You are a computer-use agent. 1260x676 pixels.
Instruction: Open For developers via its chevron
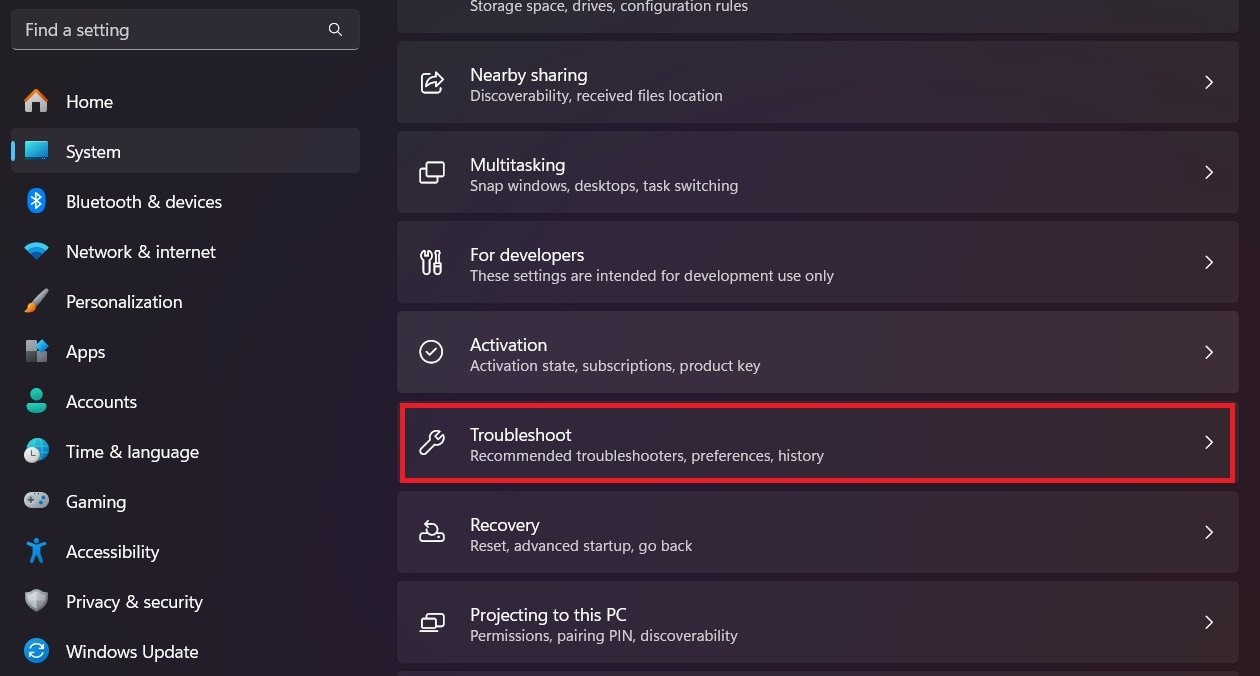pos(1209,262)
